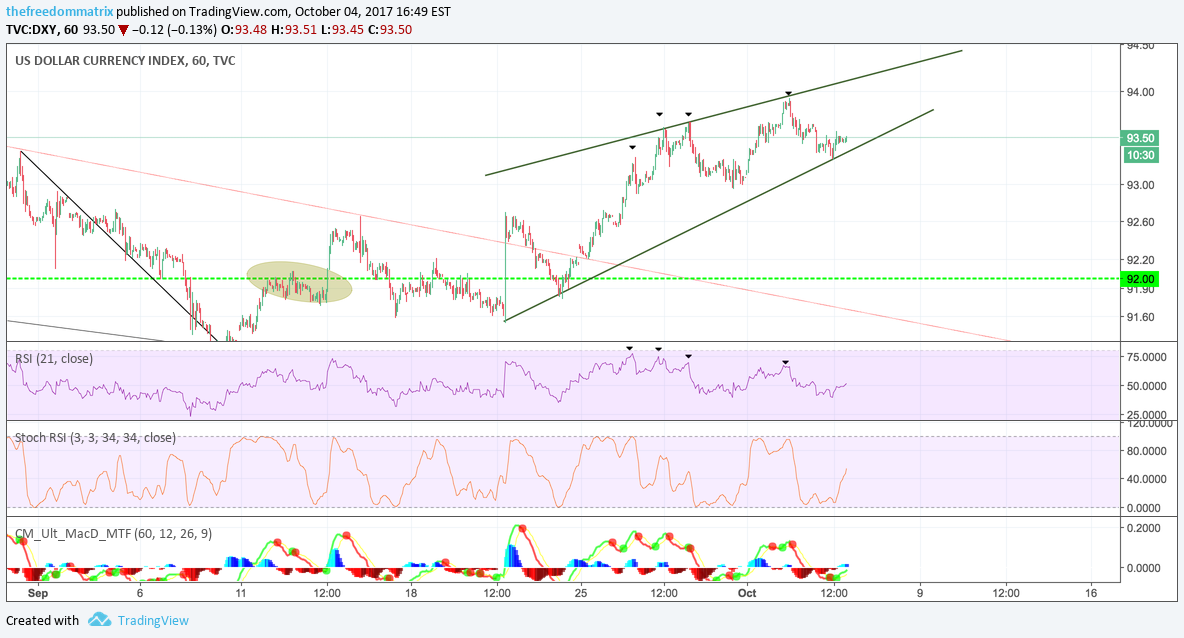Click the 25 date label on time axis

click(x=581, y=593)
